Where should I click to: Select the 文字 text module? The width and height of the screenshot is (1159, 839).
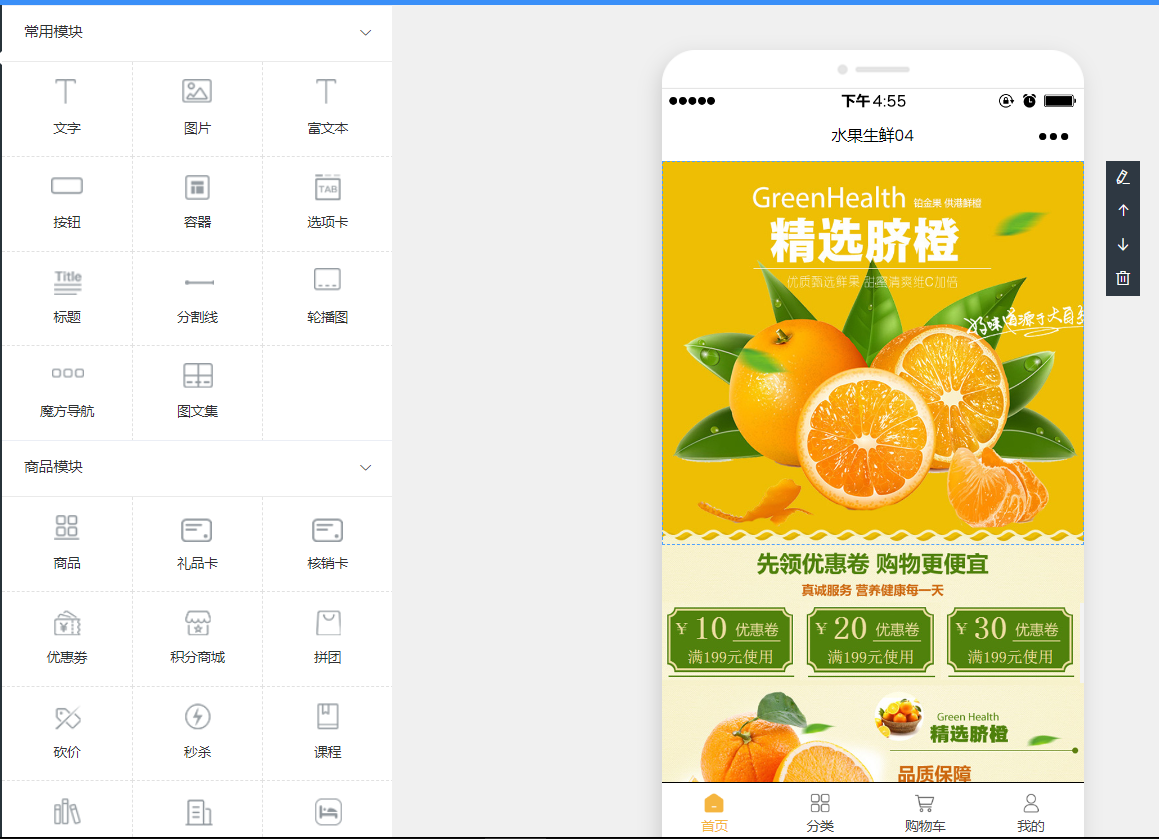tap(66, 107)
